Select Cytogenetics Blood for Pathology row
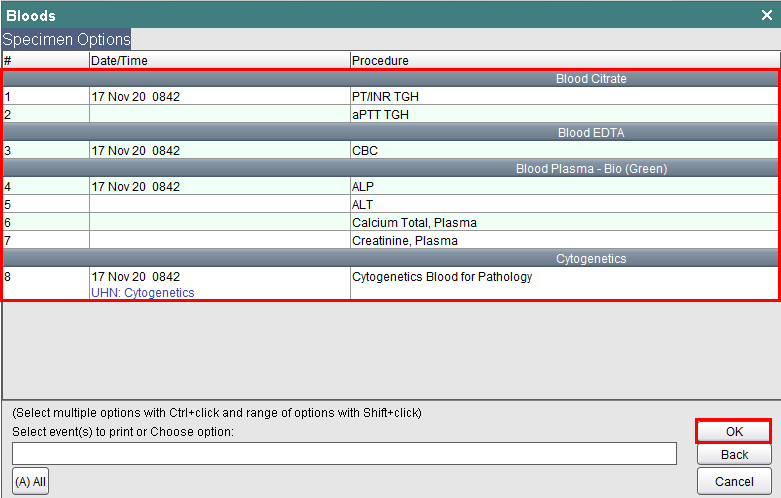 click(x=390, y=283)
